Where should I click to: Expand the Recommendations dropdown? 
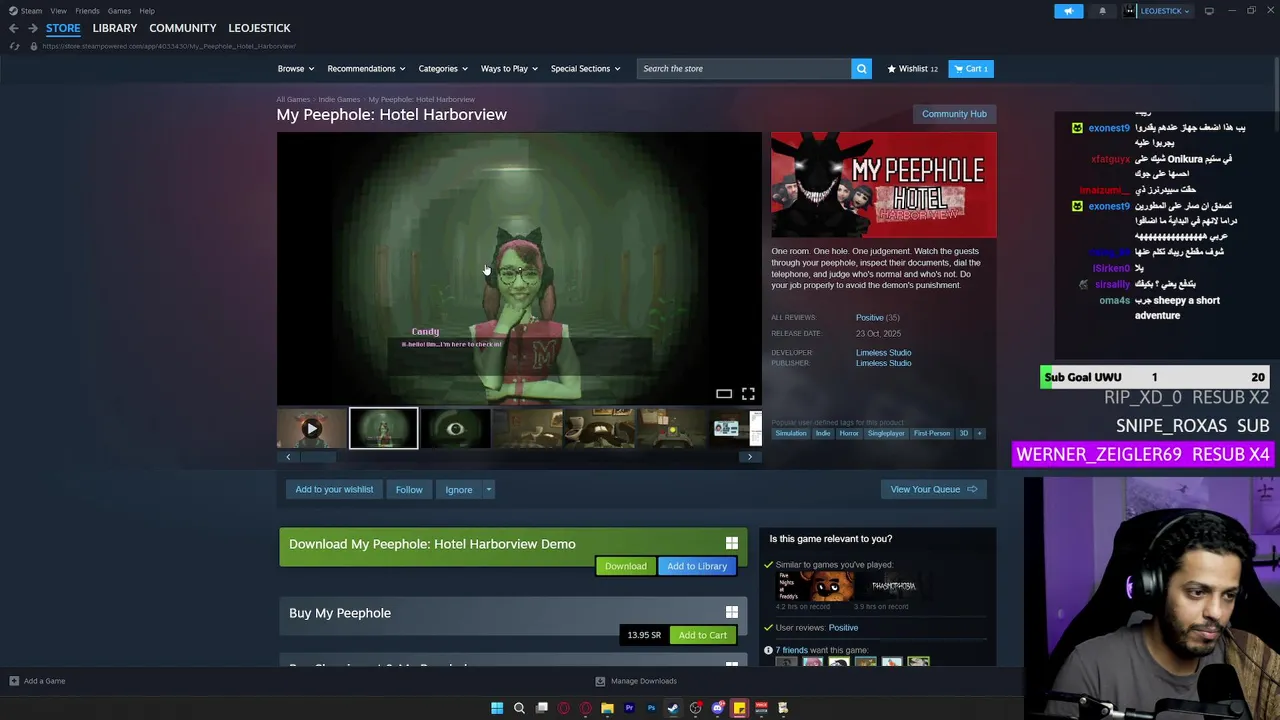[x=366, y=69]
